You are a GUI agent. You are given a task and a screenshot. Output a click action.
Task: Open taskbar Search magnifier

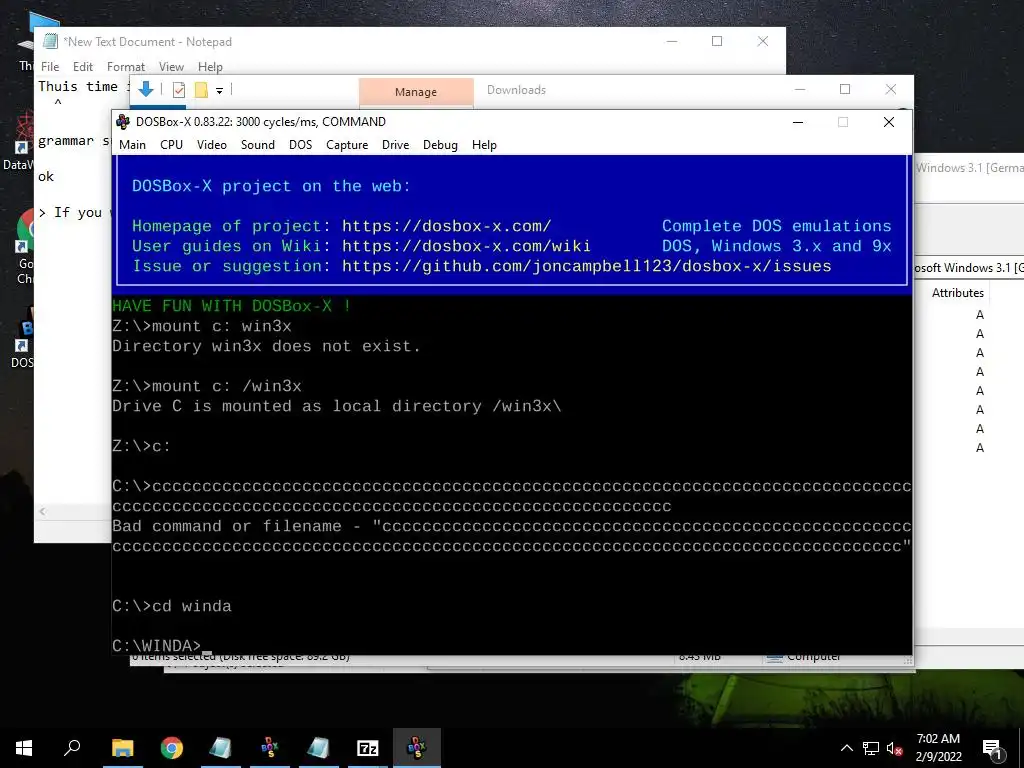pyautogui.click(x=72, y=748)
